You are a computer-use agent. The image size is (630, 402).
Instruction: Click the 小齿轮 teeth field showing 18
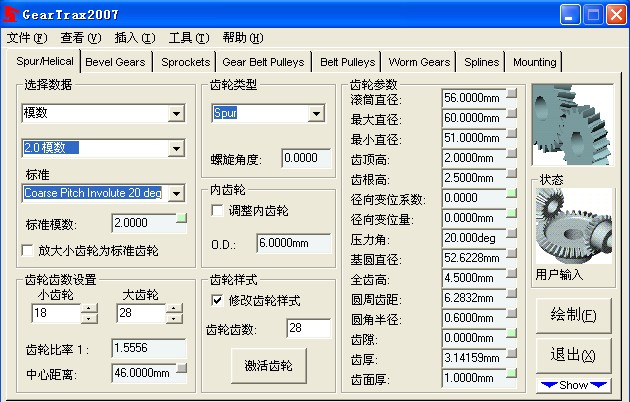[57, 313]
